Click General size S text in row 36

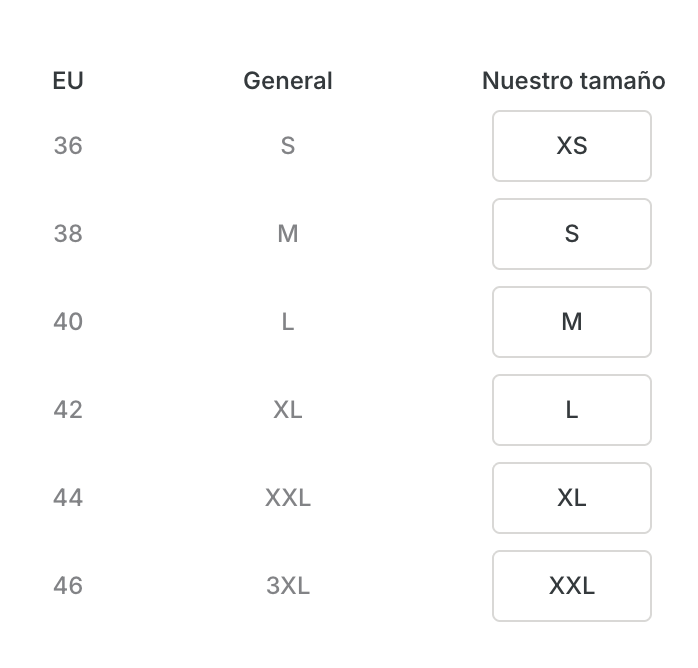click(x=288, y=146)
